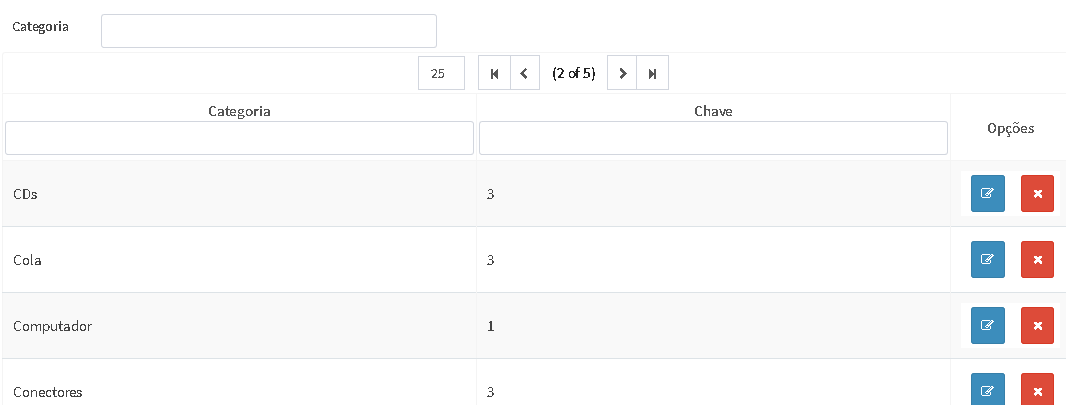Focus the Categoria column filter box
Viewport: 1066px width, 405px height.
[x=239, y=138]
